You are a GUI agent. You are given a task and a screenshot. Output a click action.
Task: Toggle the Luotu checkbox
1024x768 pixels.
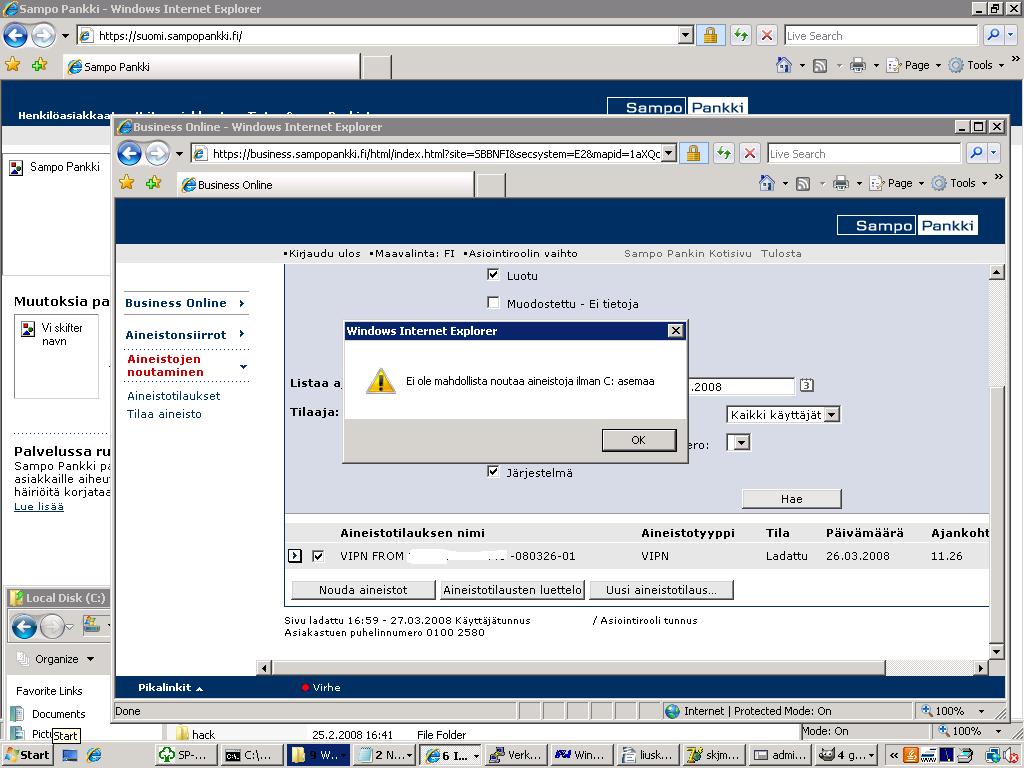(493, 275)
